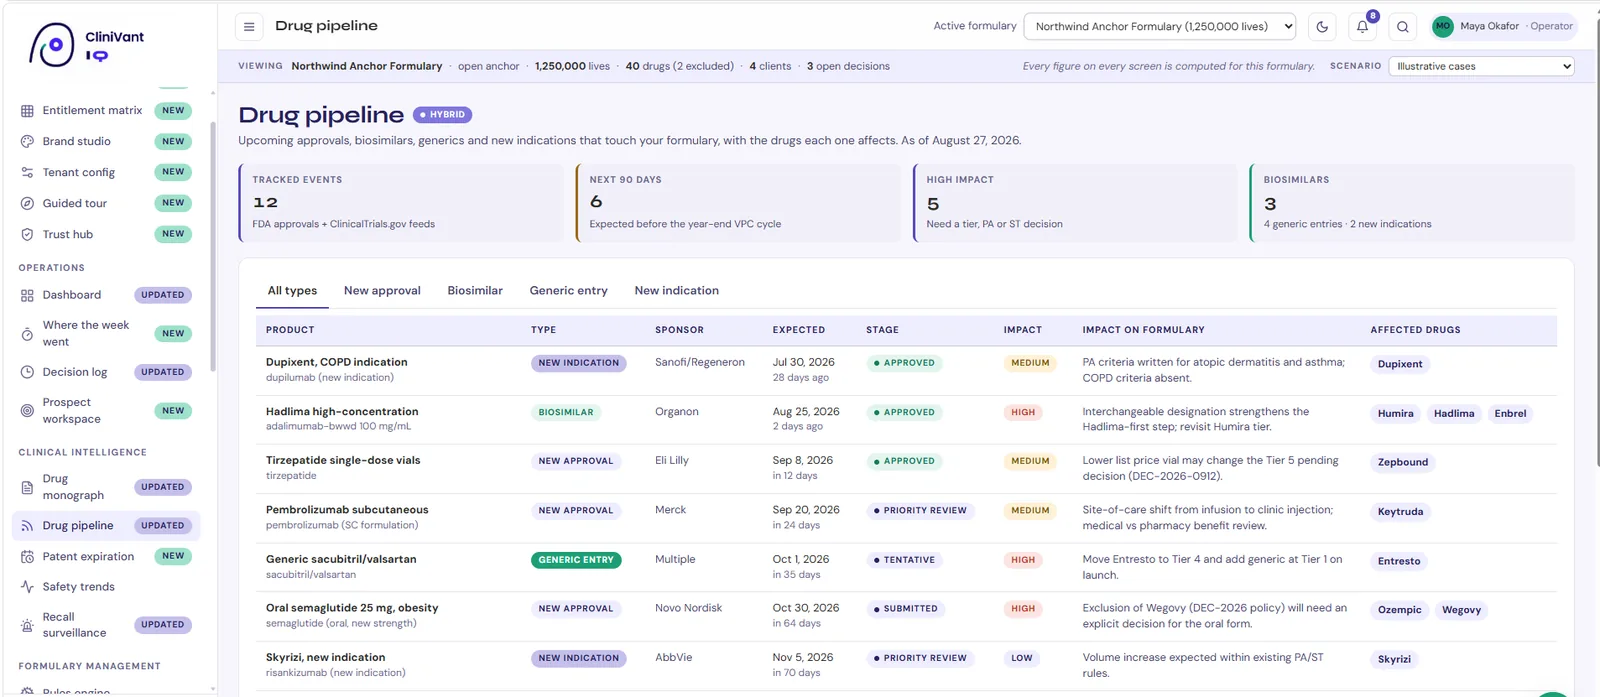Viewport: 1600px width, 697px height.
Task: Switch to dark mode with moon icon
Action: pos(1322,27)
